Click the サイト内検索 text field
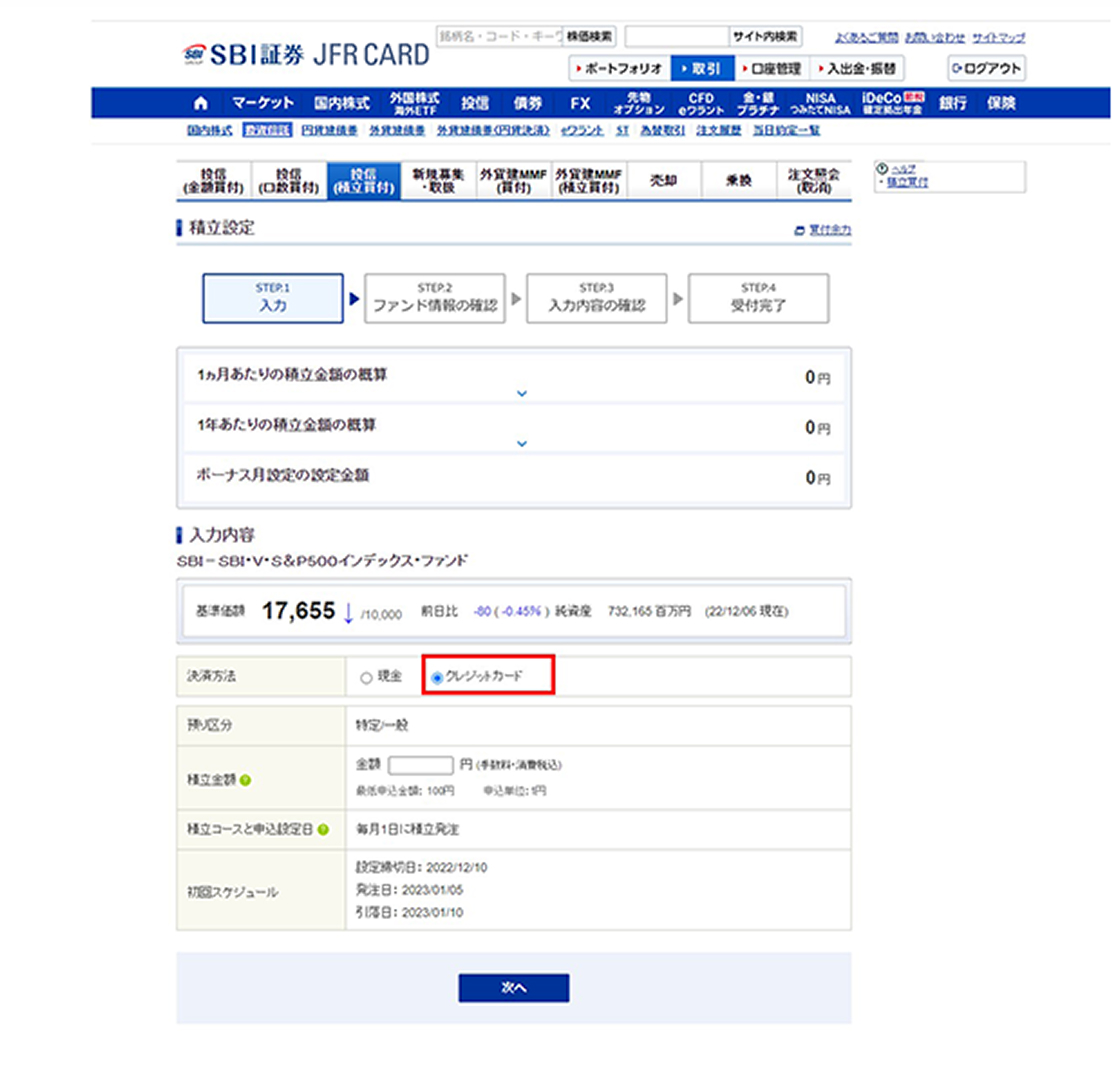The image size is (1120, 1074). point(676,36)
